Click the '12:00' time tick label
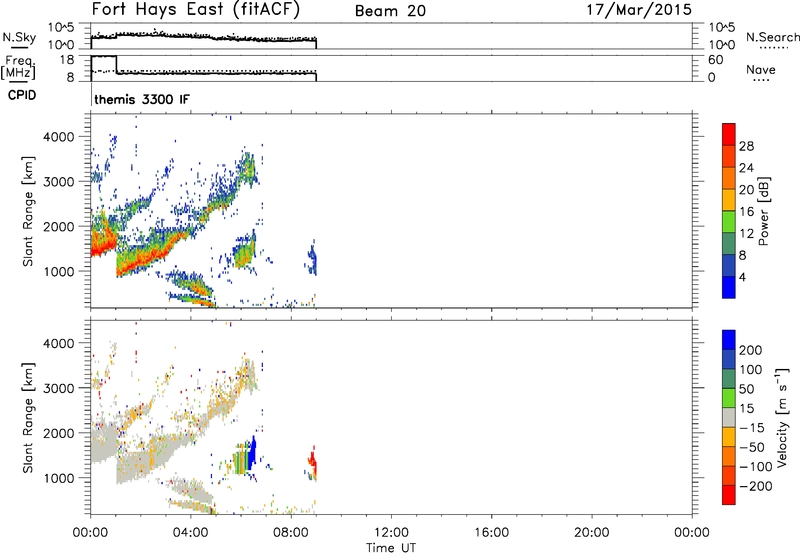Screen dimensions: 800x554 pos(391,533)
